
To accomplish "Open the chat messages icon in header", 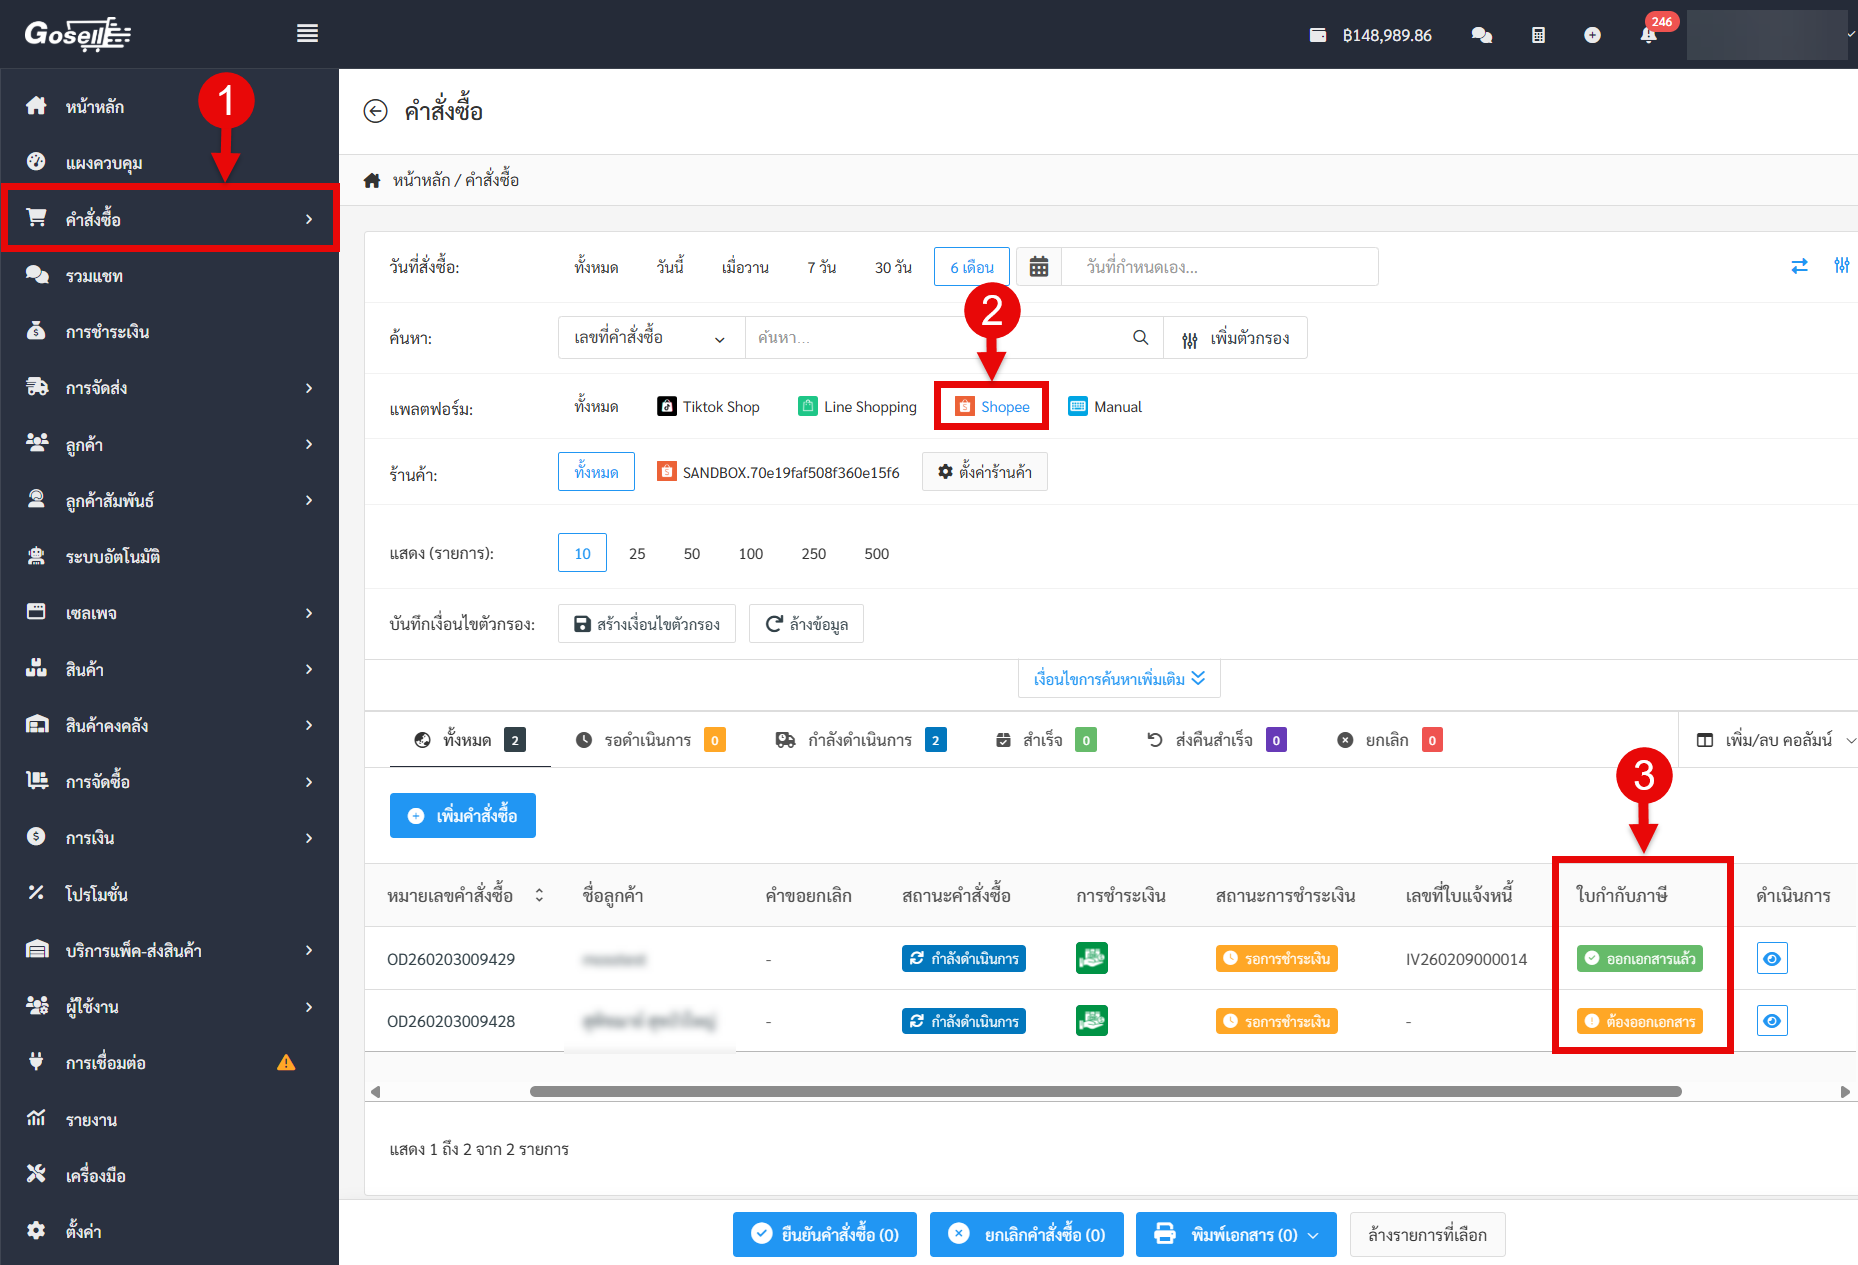I will (x=1482, y=35).
